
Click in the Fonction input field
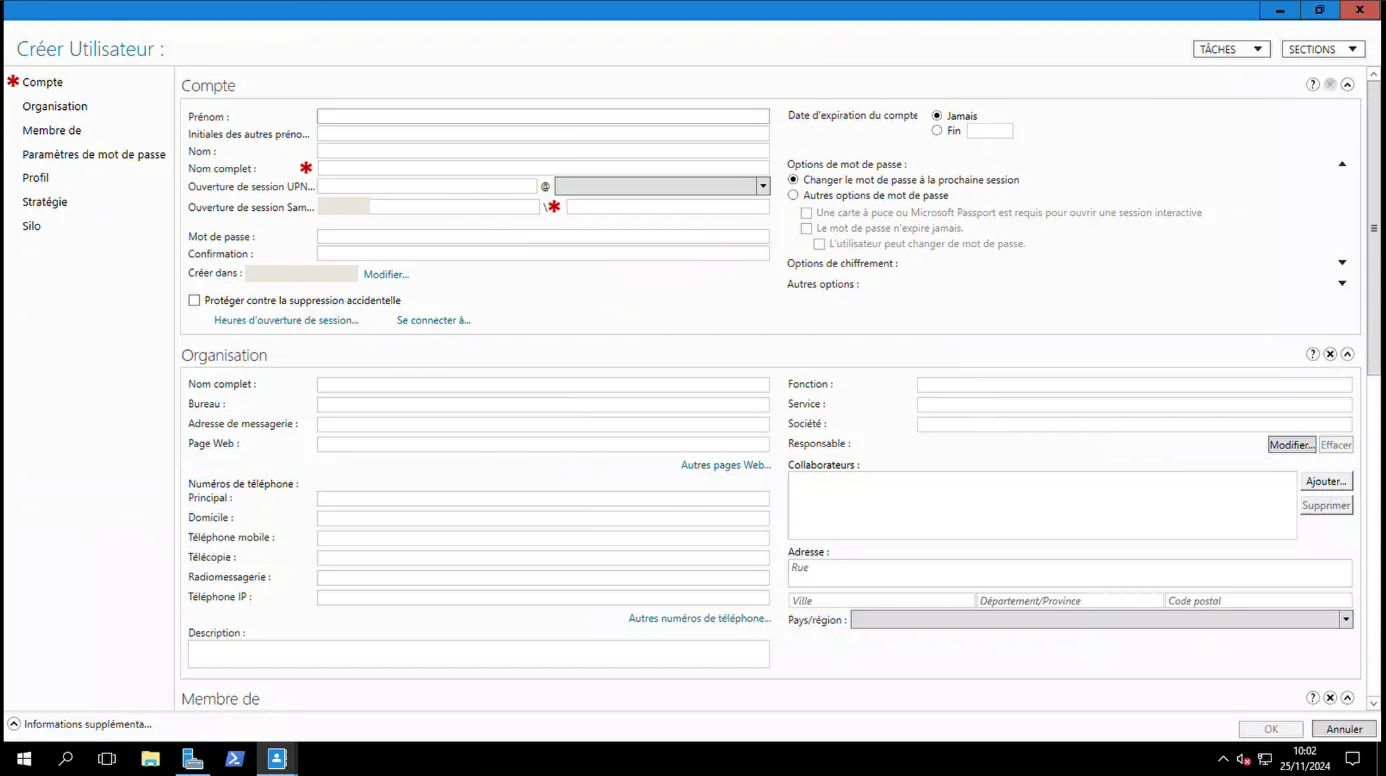pyautogui.click(x=1134, y=385)
